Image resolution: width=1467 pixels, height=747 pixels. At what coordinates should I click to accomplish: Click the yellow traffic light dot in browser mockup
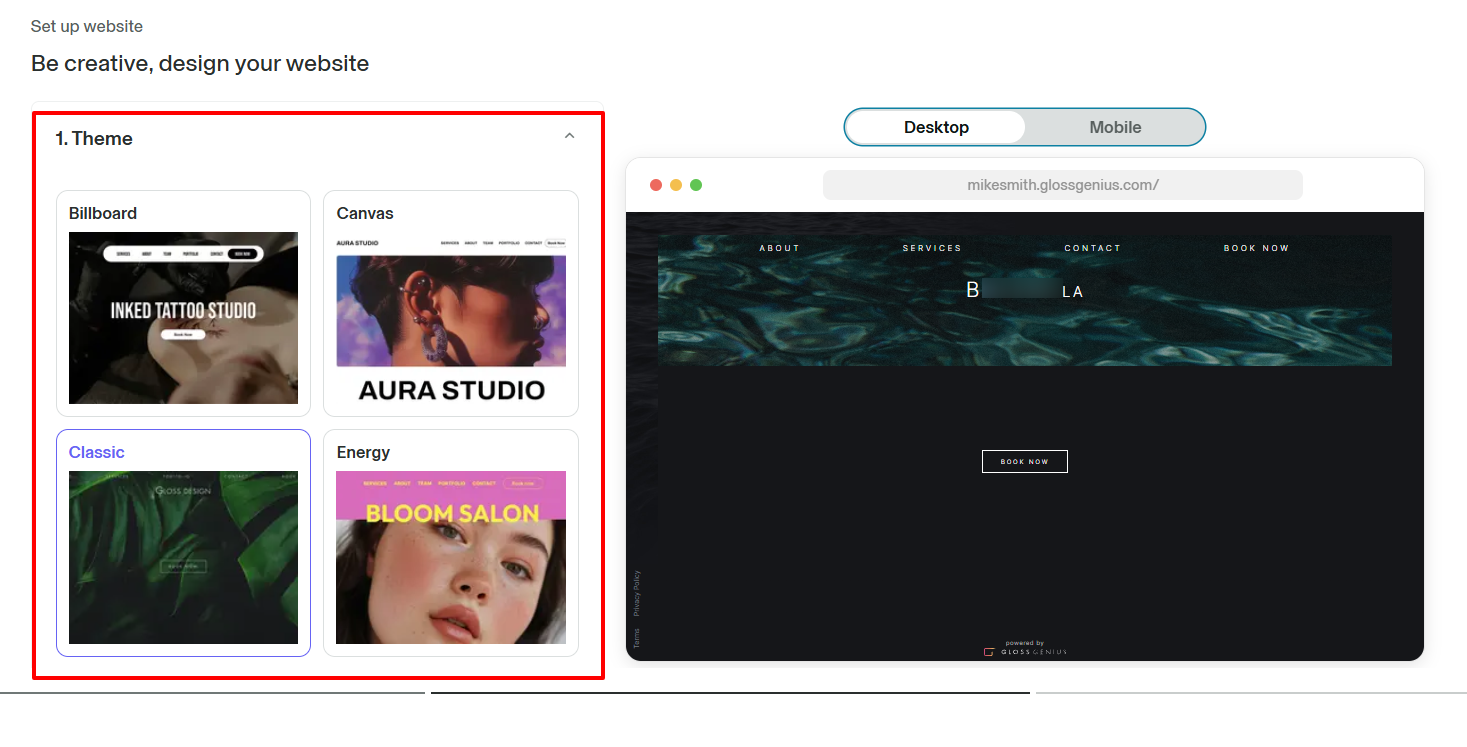coord(676,184)
